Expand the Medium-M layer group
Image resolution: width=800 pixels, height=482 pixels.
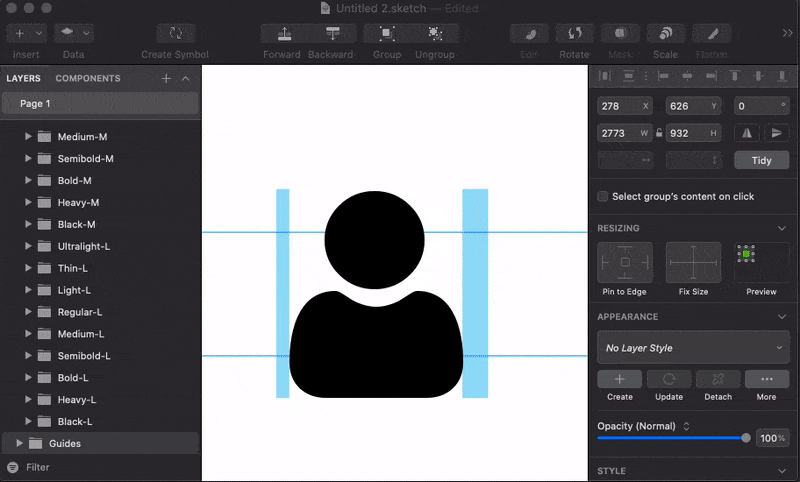click(28, 137)
